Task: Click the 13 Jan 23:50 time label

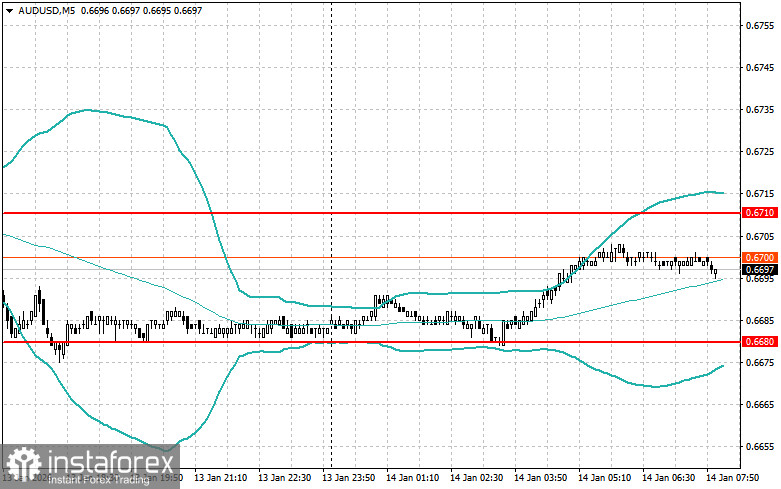Action: (x=349, y=478)
